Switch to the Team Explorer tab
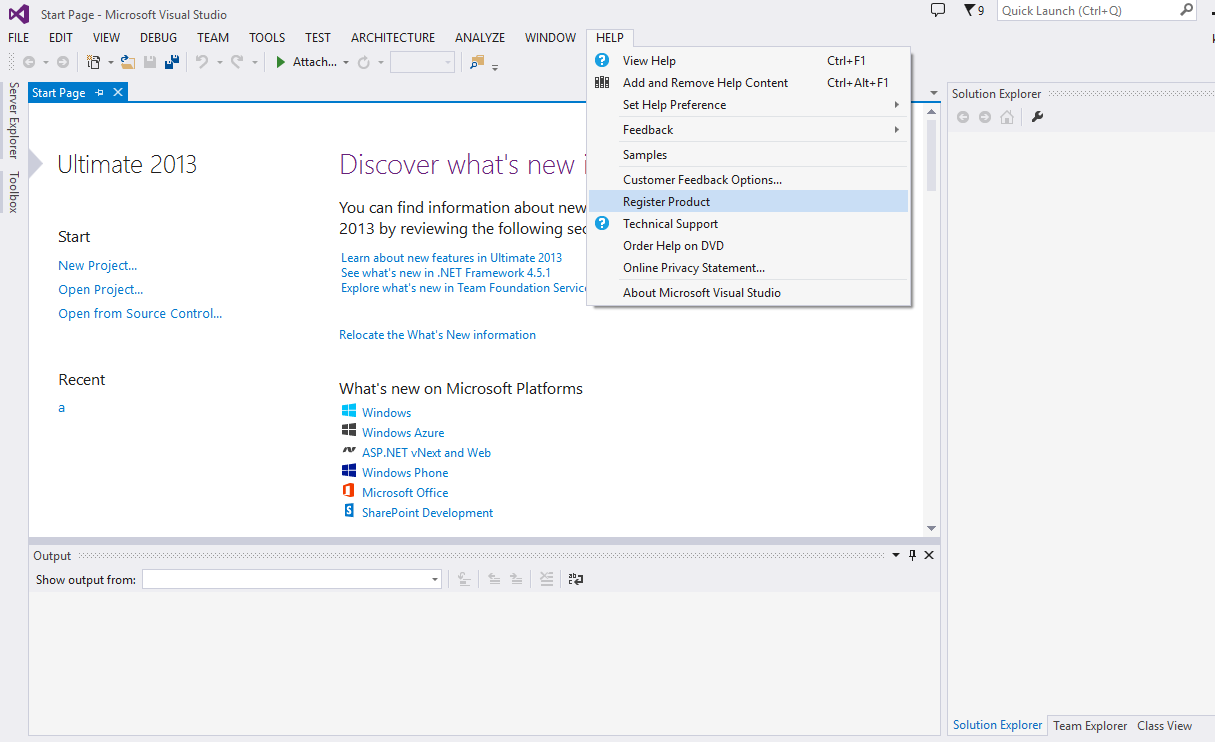The image size is (1215, 742). (x=1090, y=726)
